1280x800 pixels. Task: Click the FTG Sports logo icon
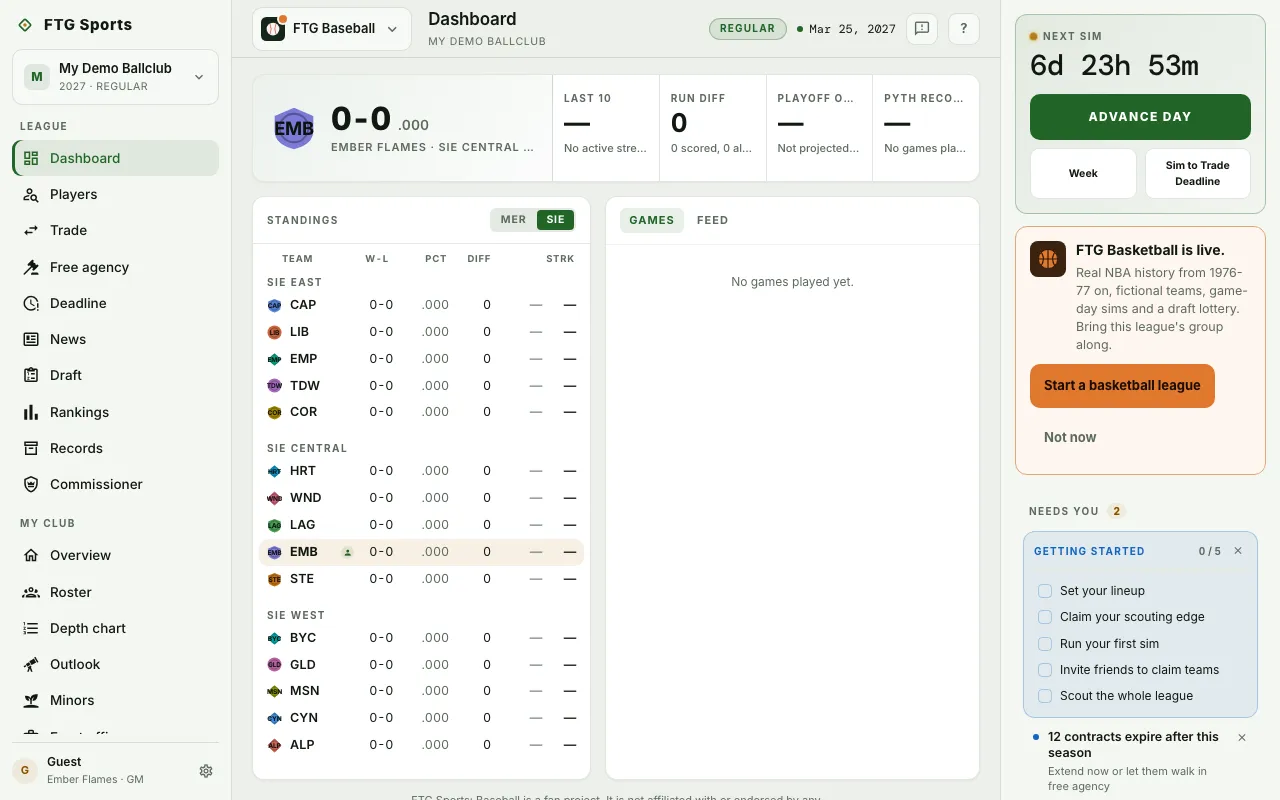click(25, 25)
